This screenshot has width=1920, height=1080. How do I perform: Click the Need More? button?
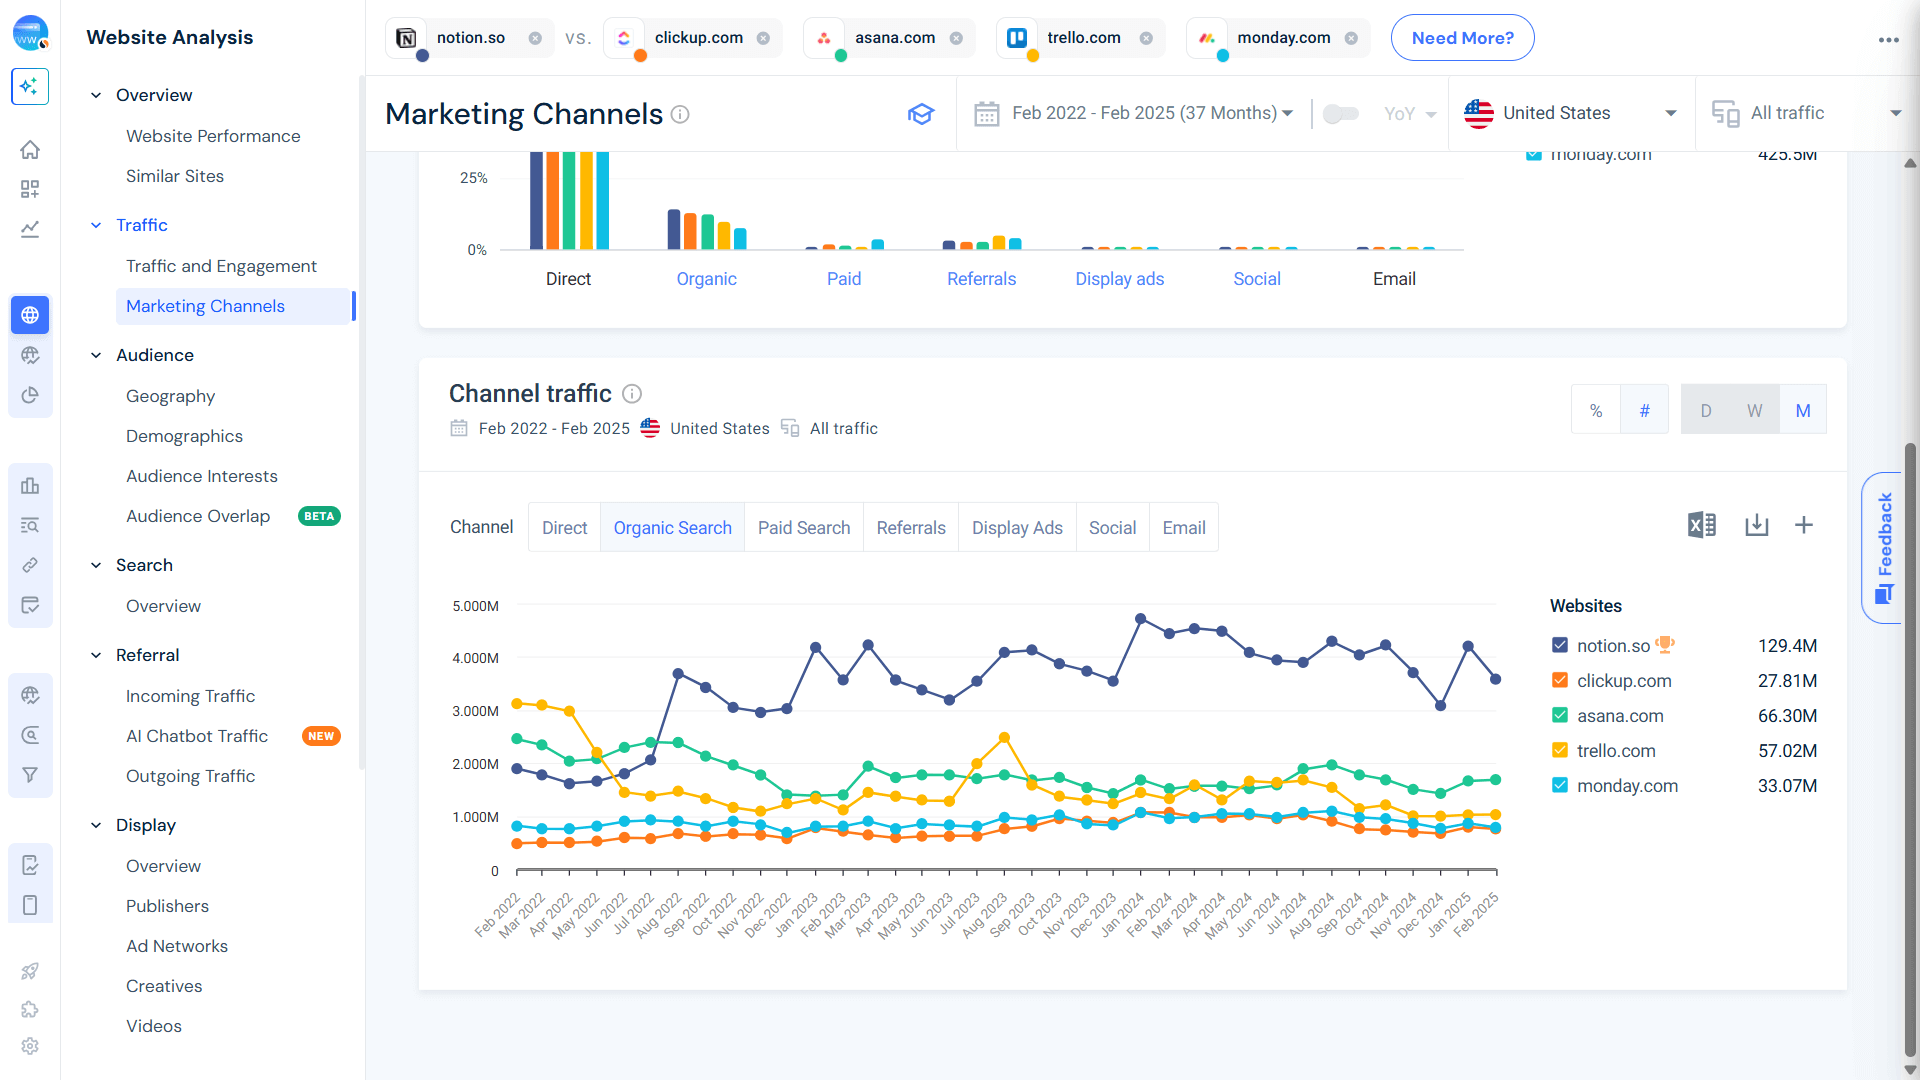[1462, 37]
